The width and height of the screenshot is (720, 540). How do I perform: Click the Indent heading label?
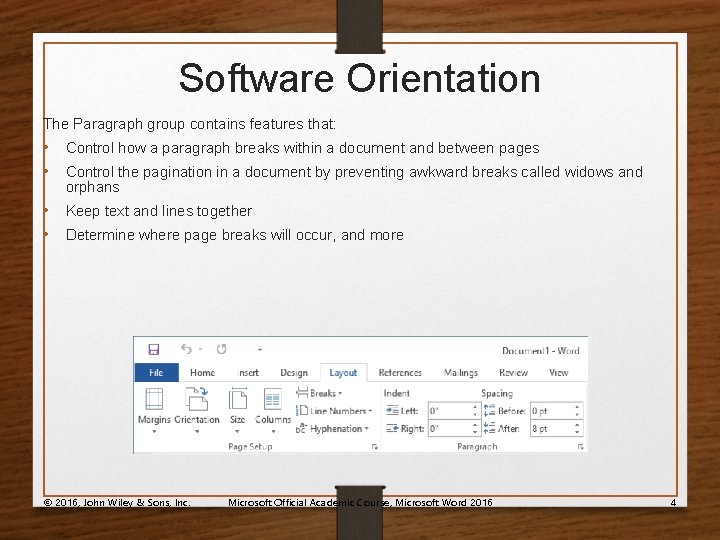tap(396, 393)
